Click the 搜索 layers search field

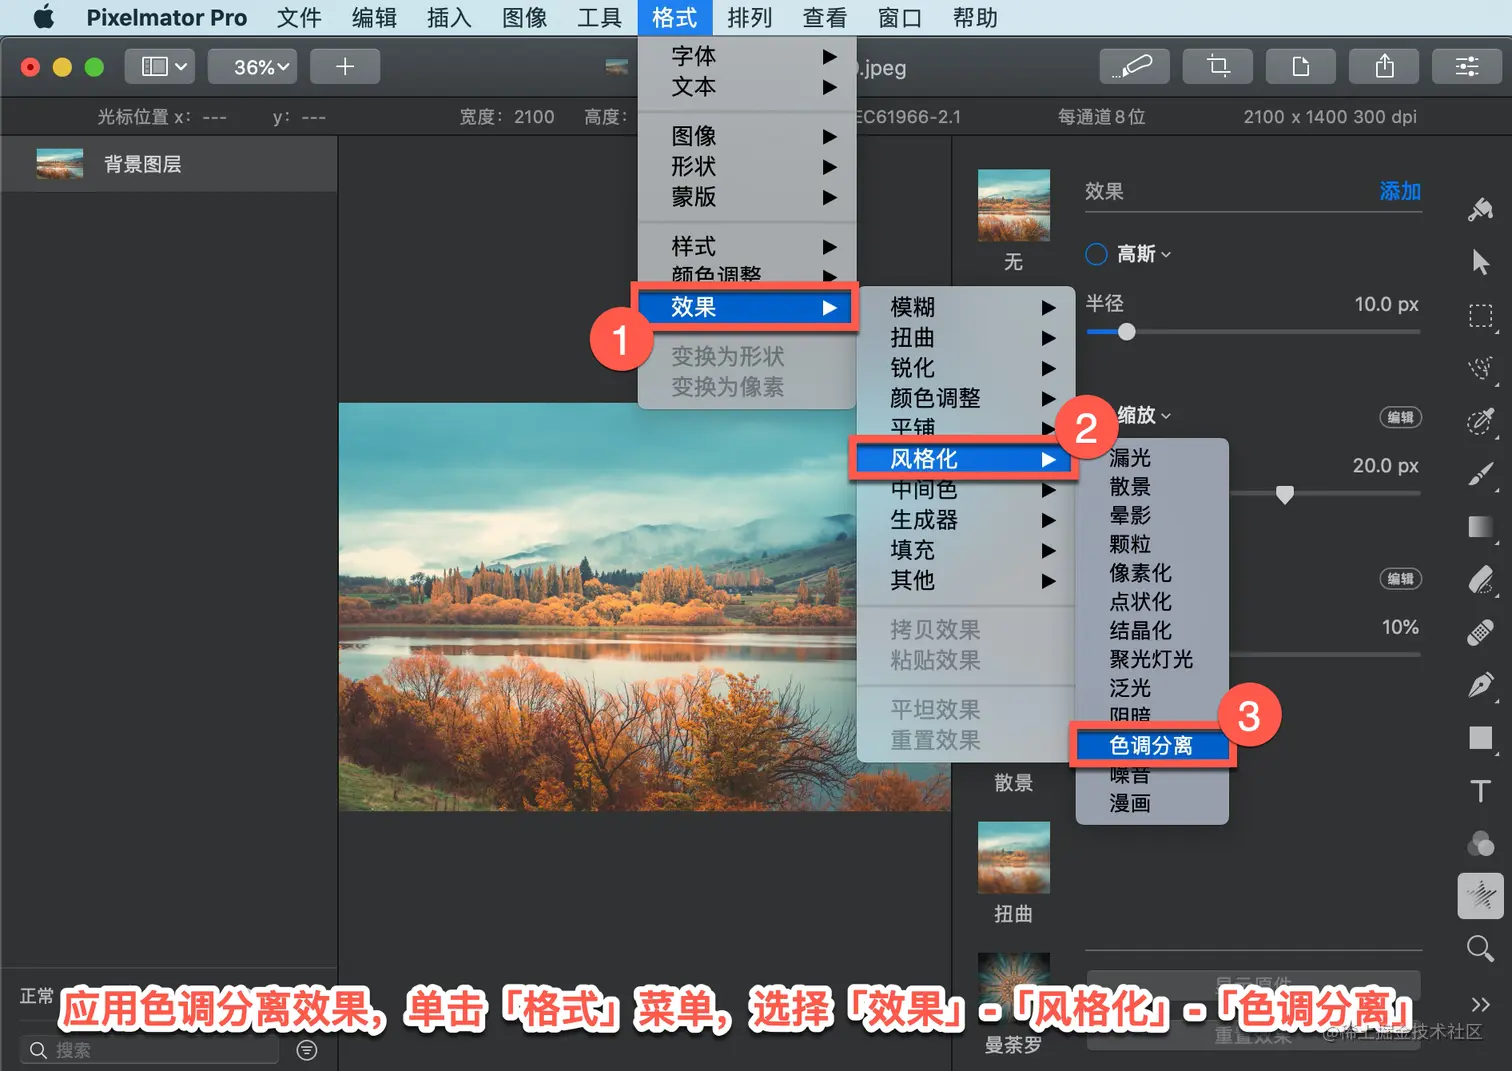pyautogui.click(x=150, y=1050)
